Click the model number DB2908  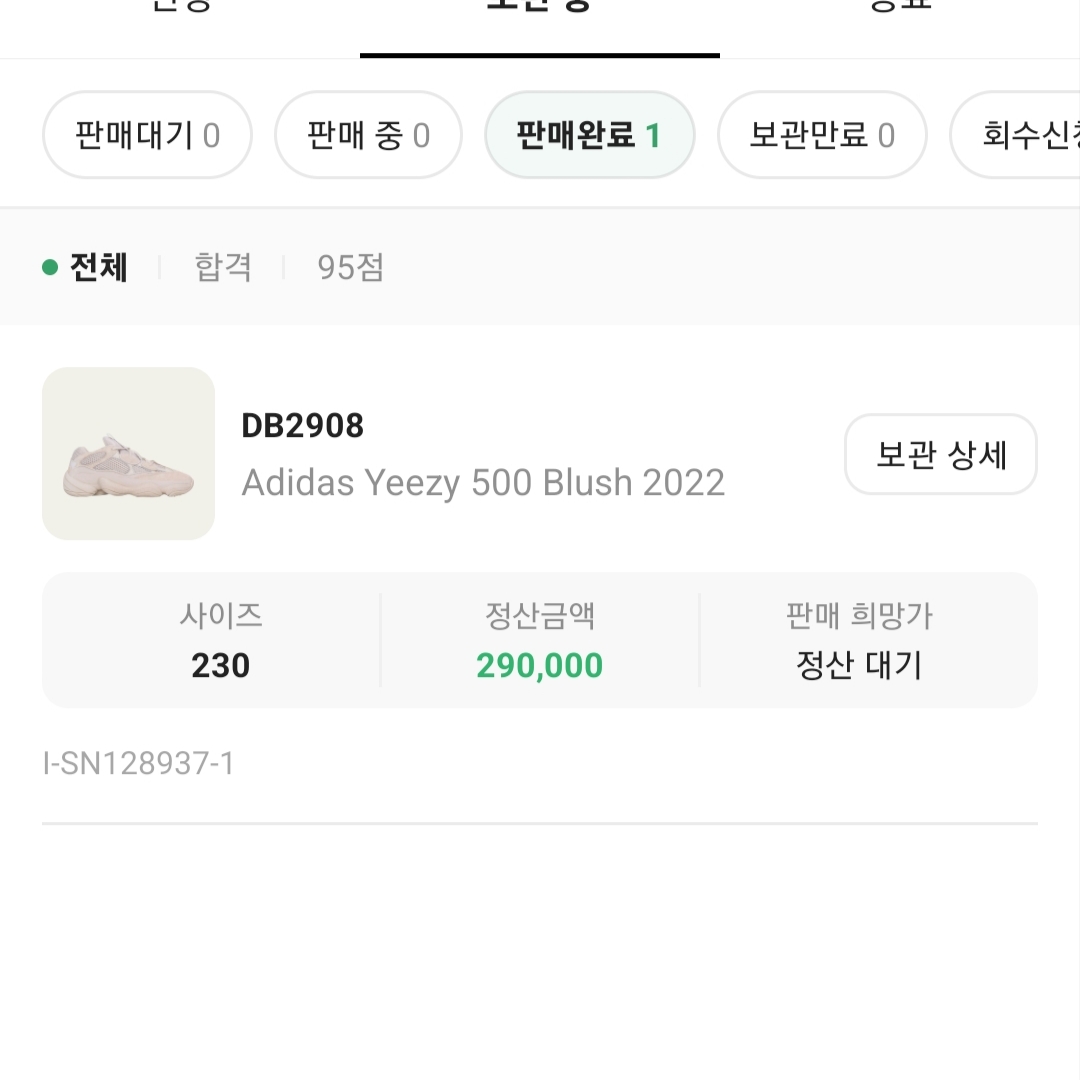tap(303, 426)
